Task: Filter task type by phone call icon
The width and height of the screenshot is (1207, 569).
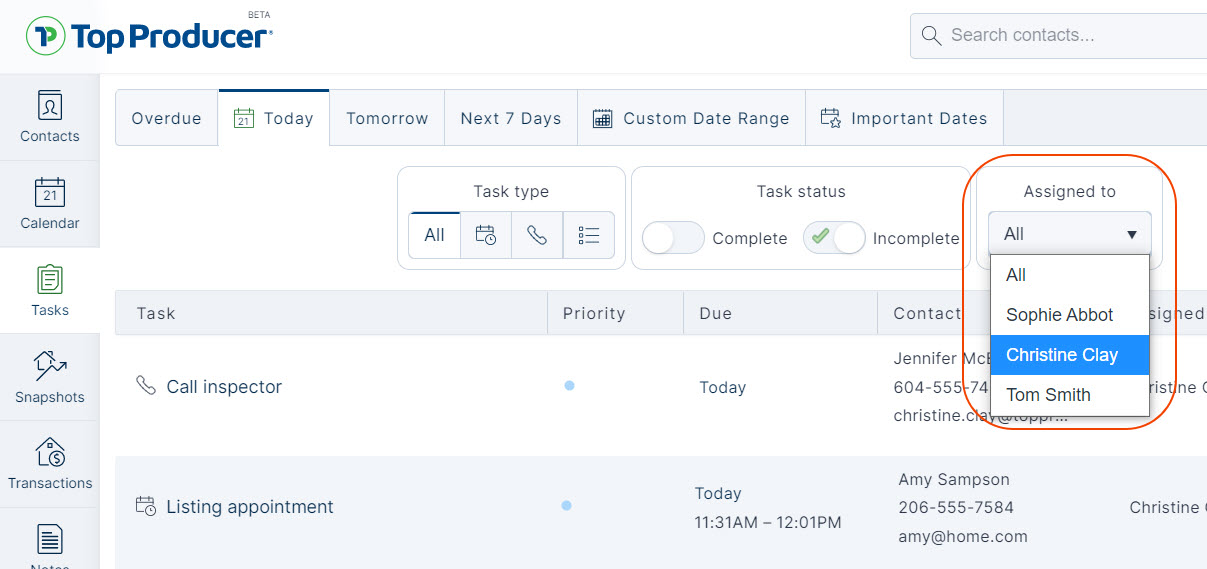Action: 537,235
